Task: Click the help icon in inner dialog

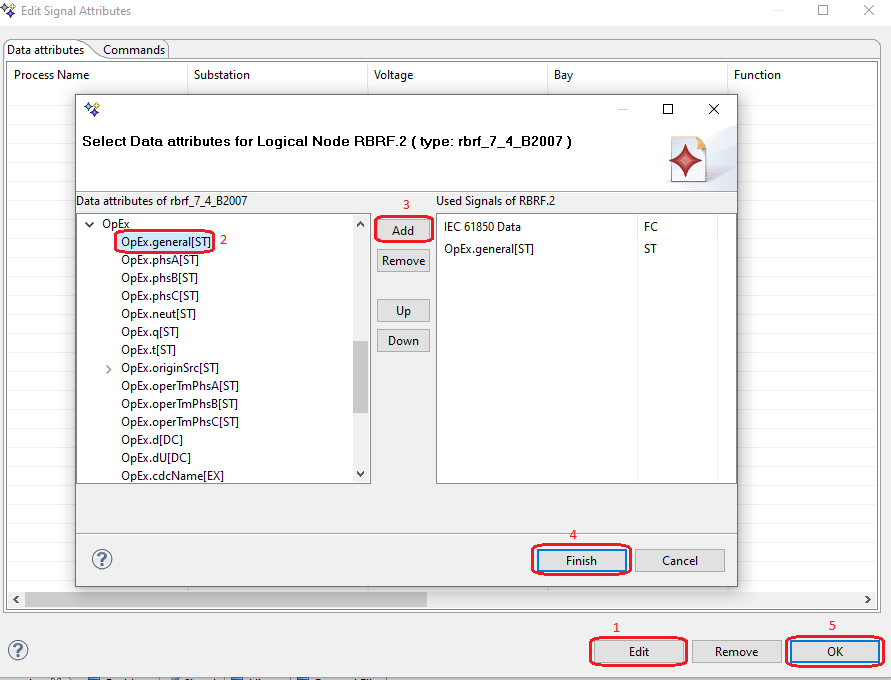Action: pos(102,559)
